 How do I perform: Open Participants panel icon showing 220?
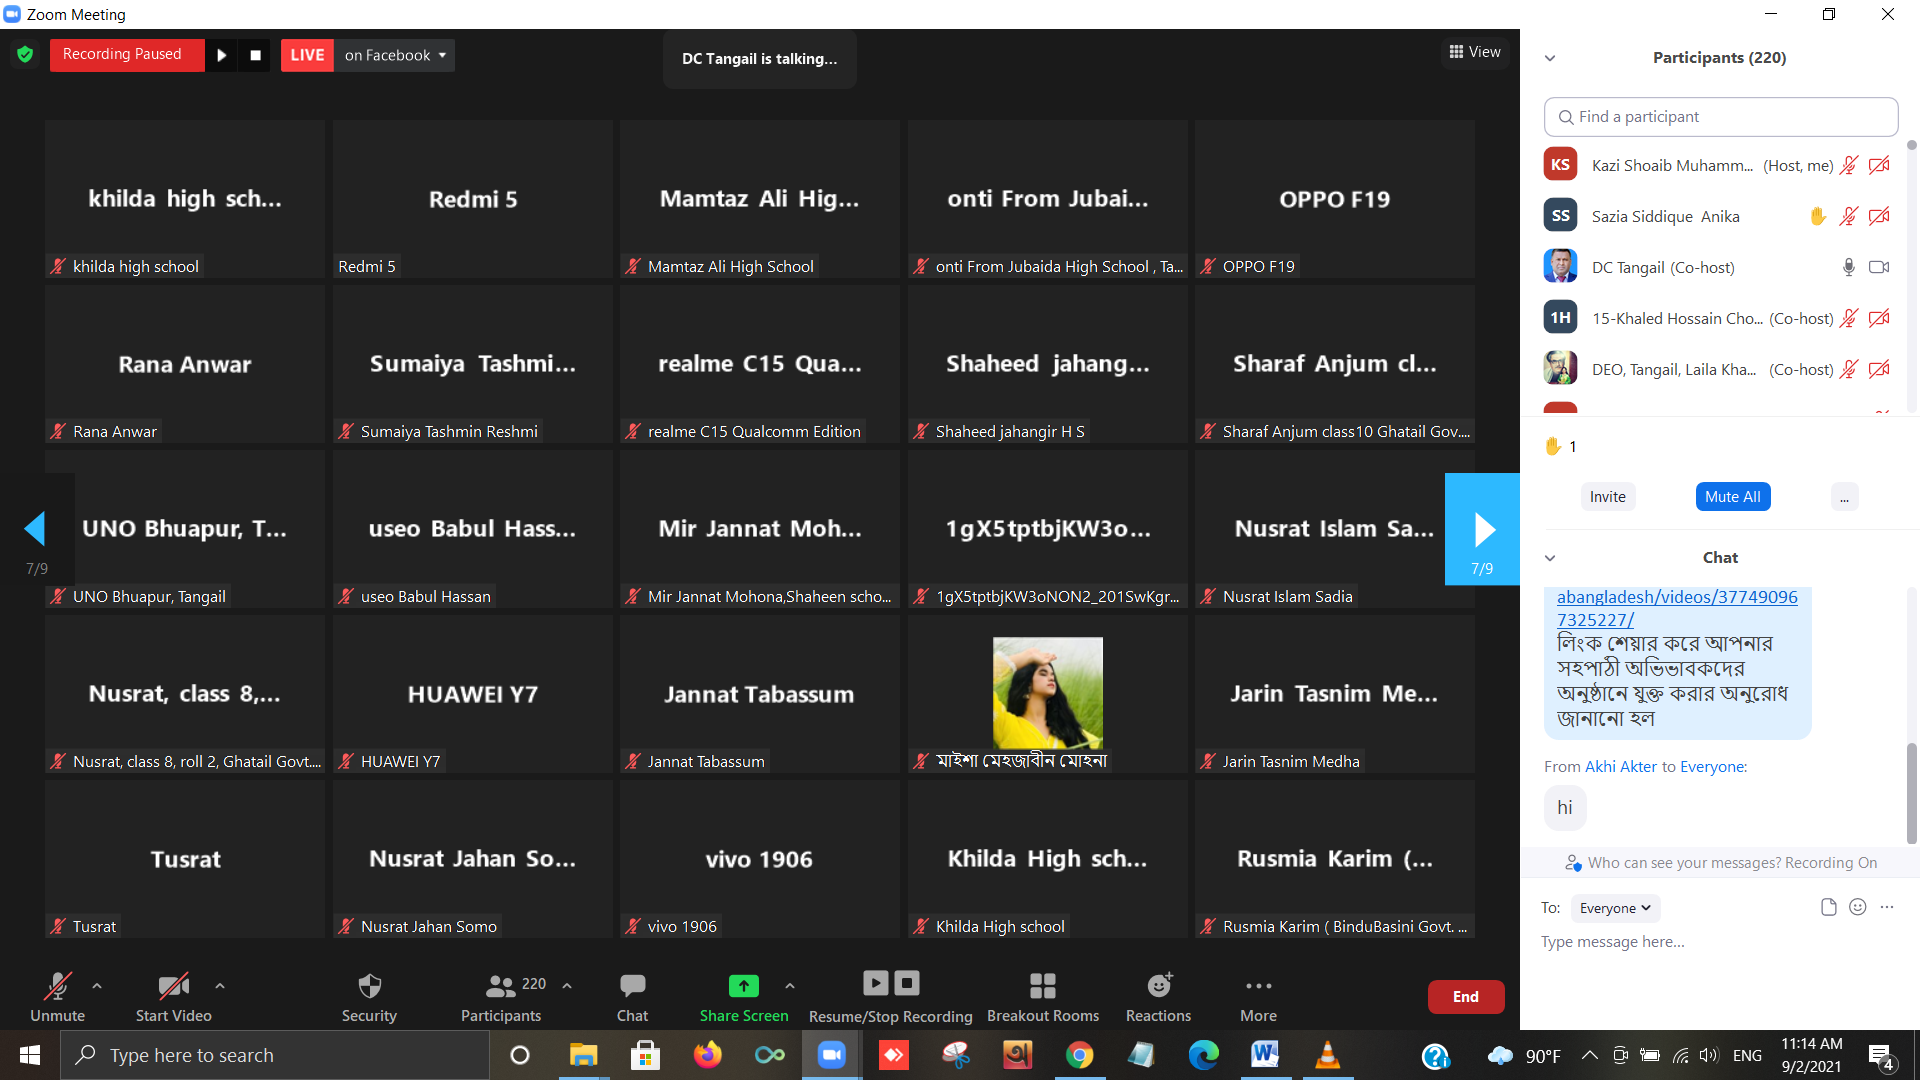(501, 986)
